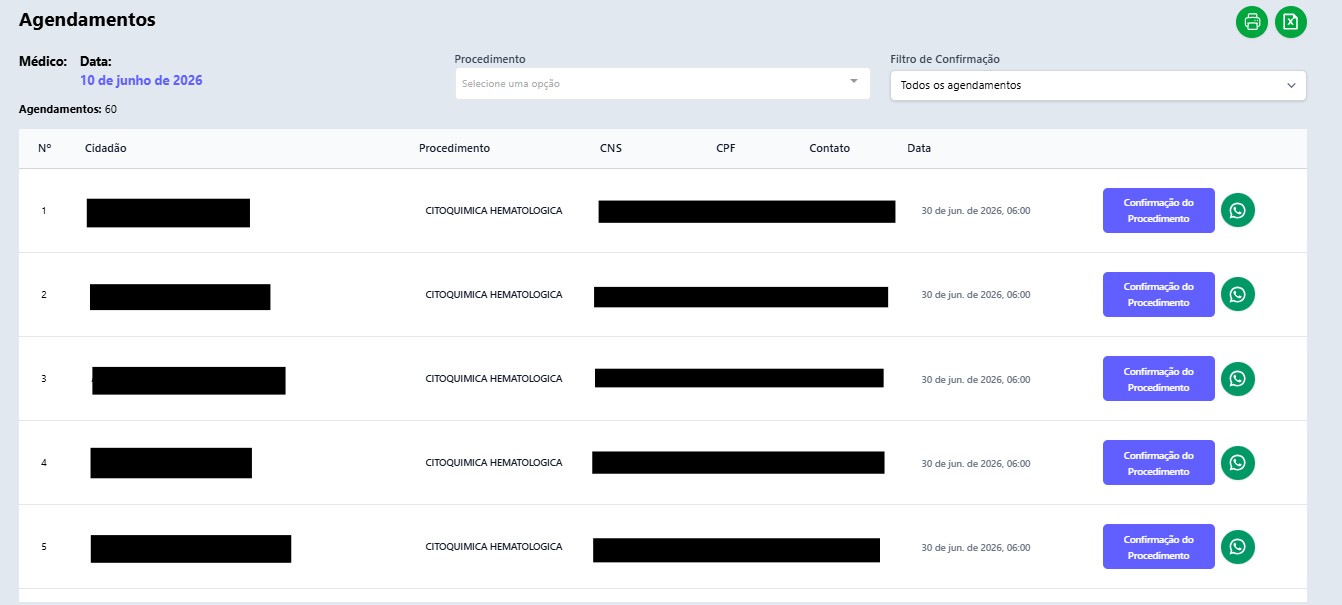Image resolution: width=1342 pixels, height=605 pixels.
Task: Click the Cidadão column header
Action: (106, 148)
